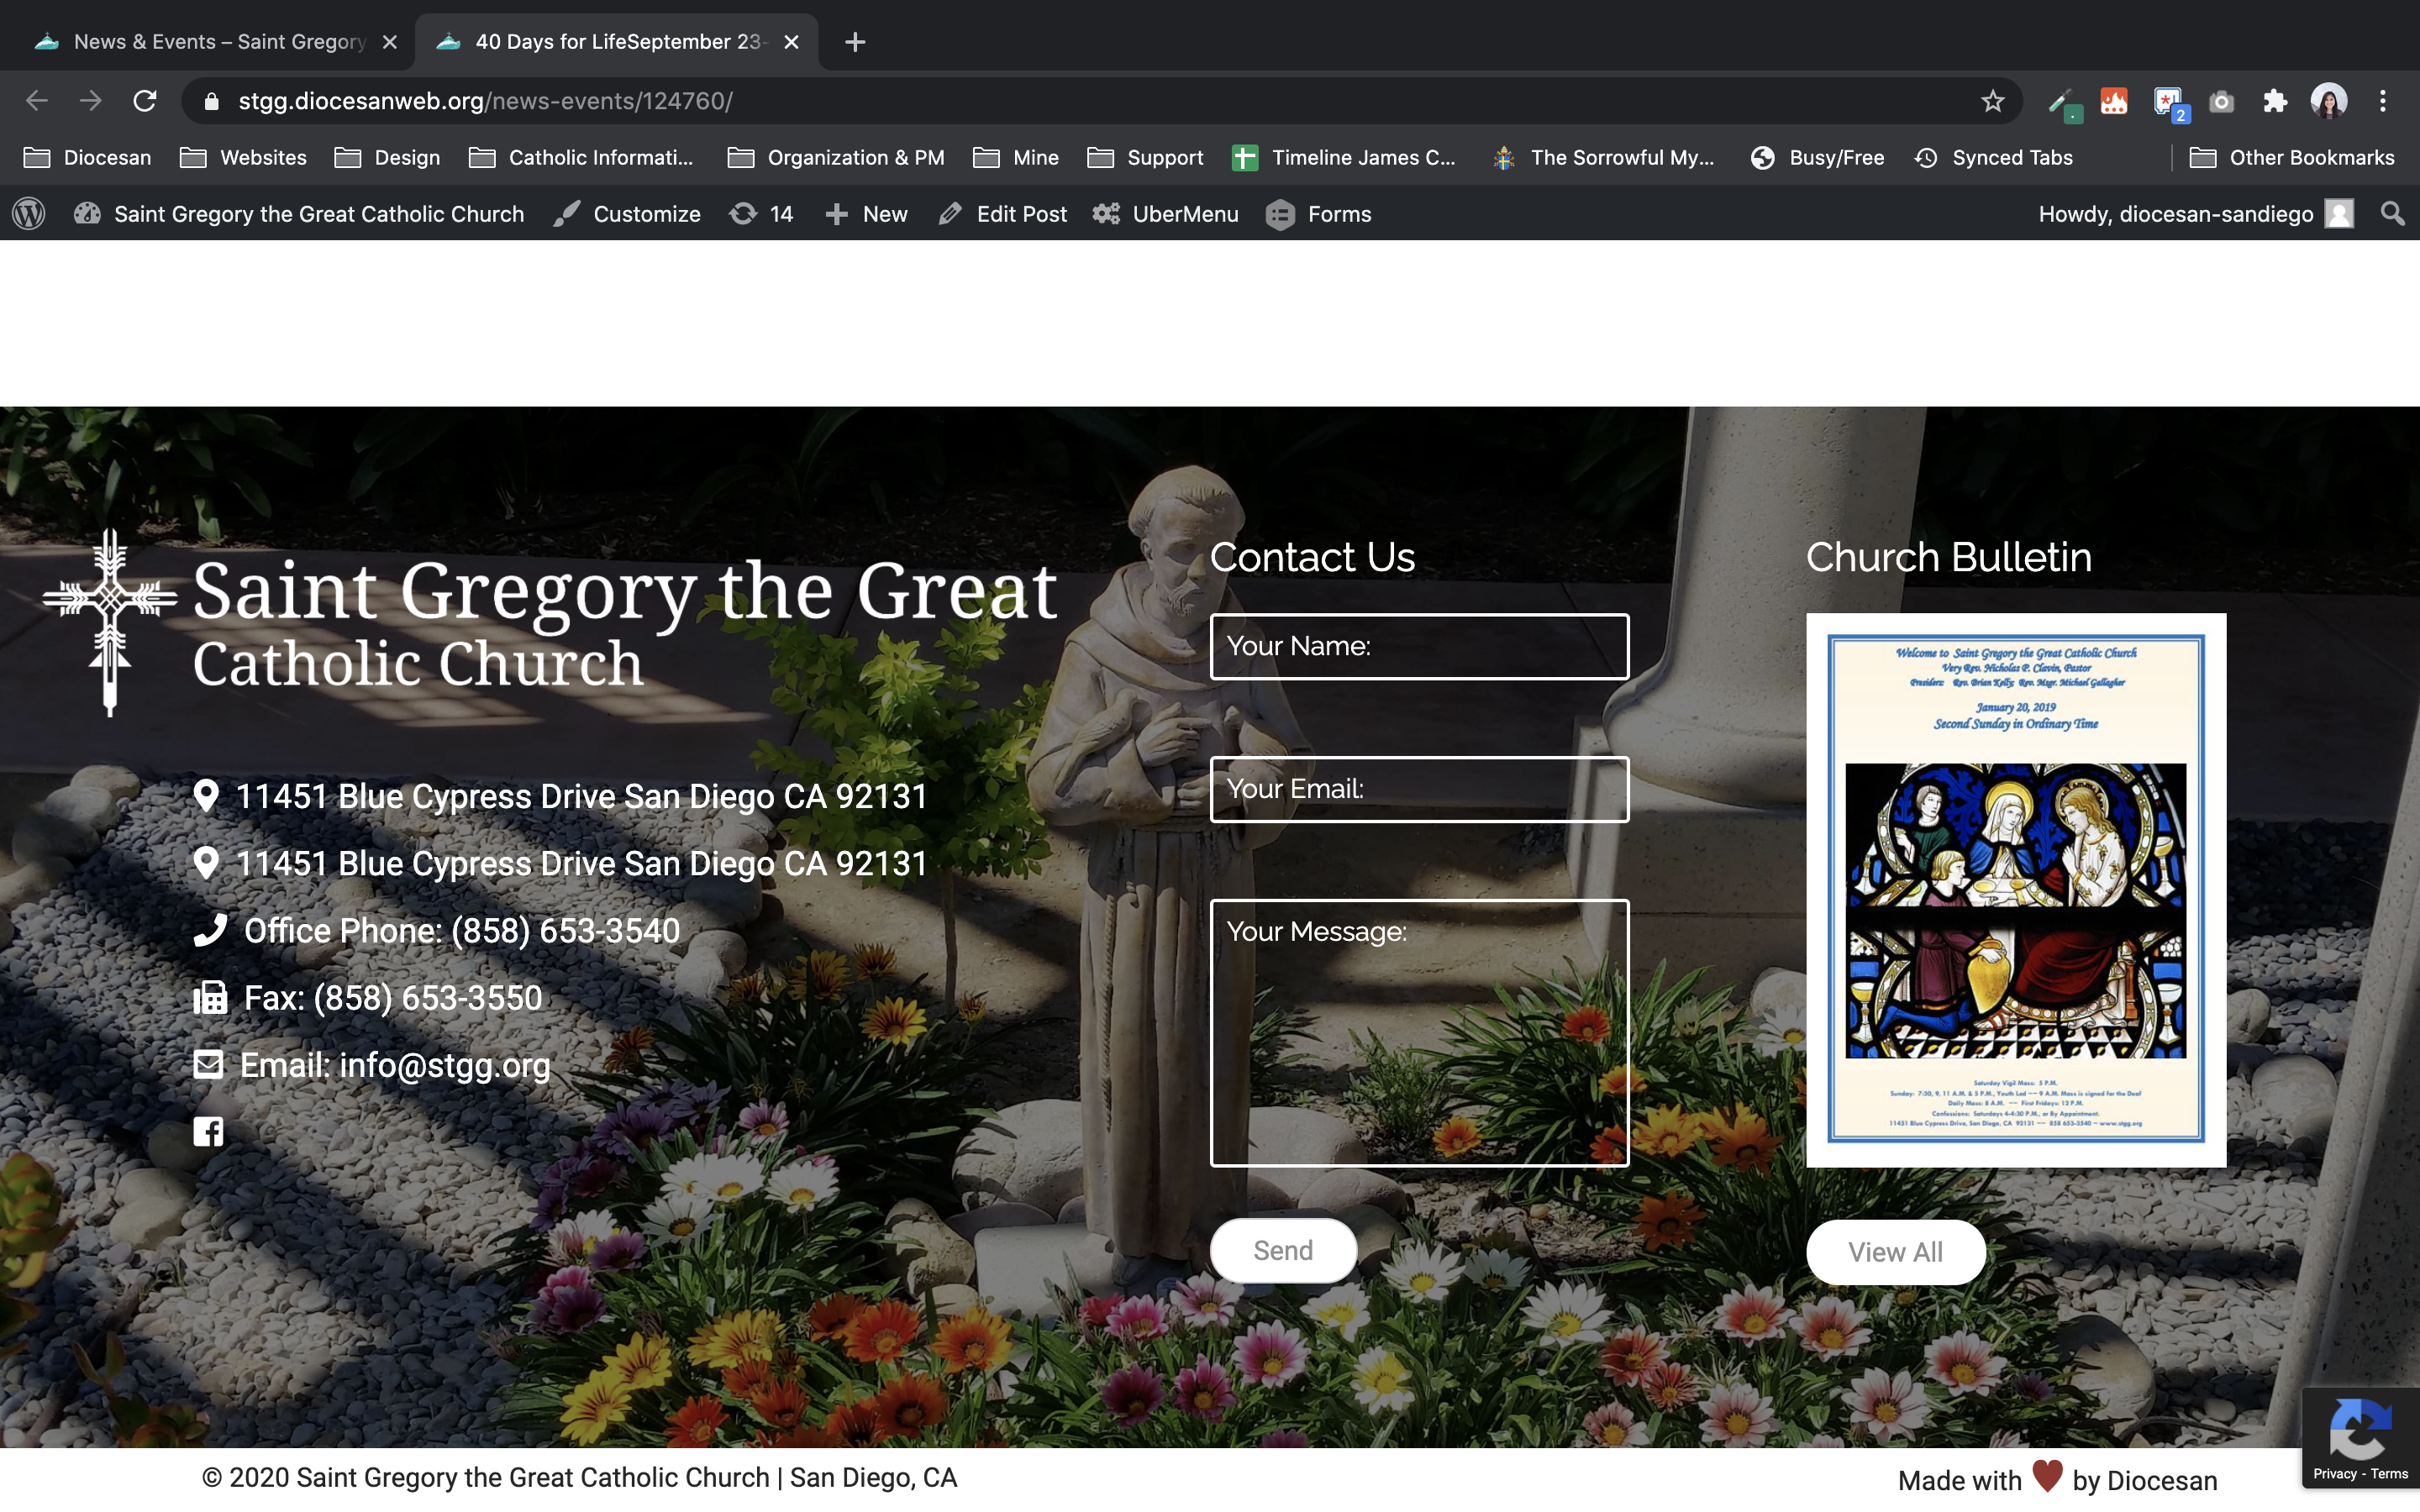Click the camera screenshot extension icon
Screen dimensions: 2420x1512
[x=2221, y=101]
